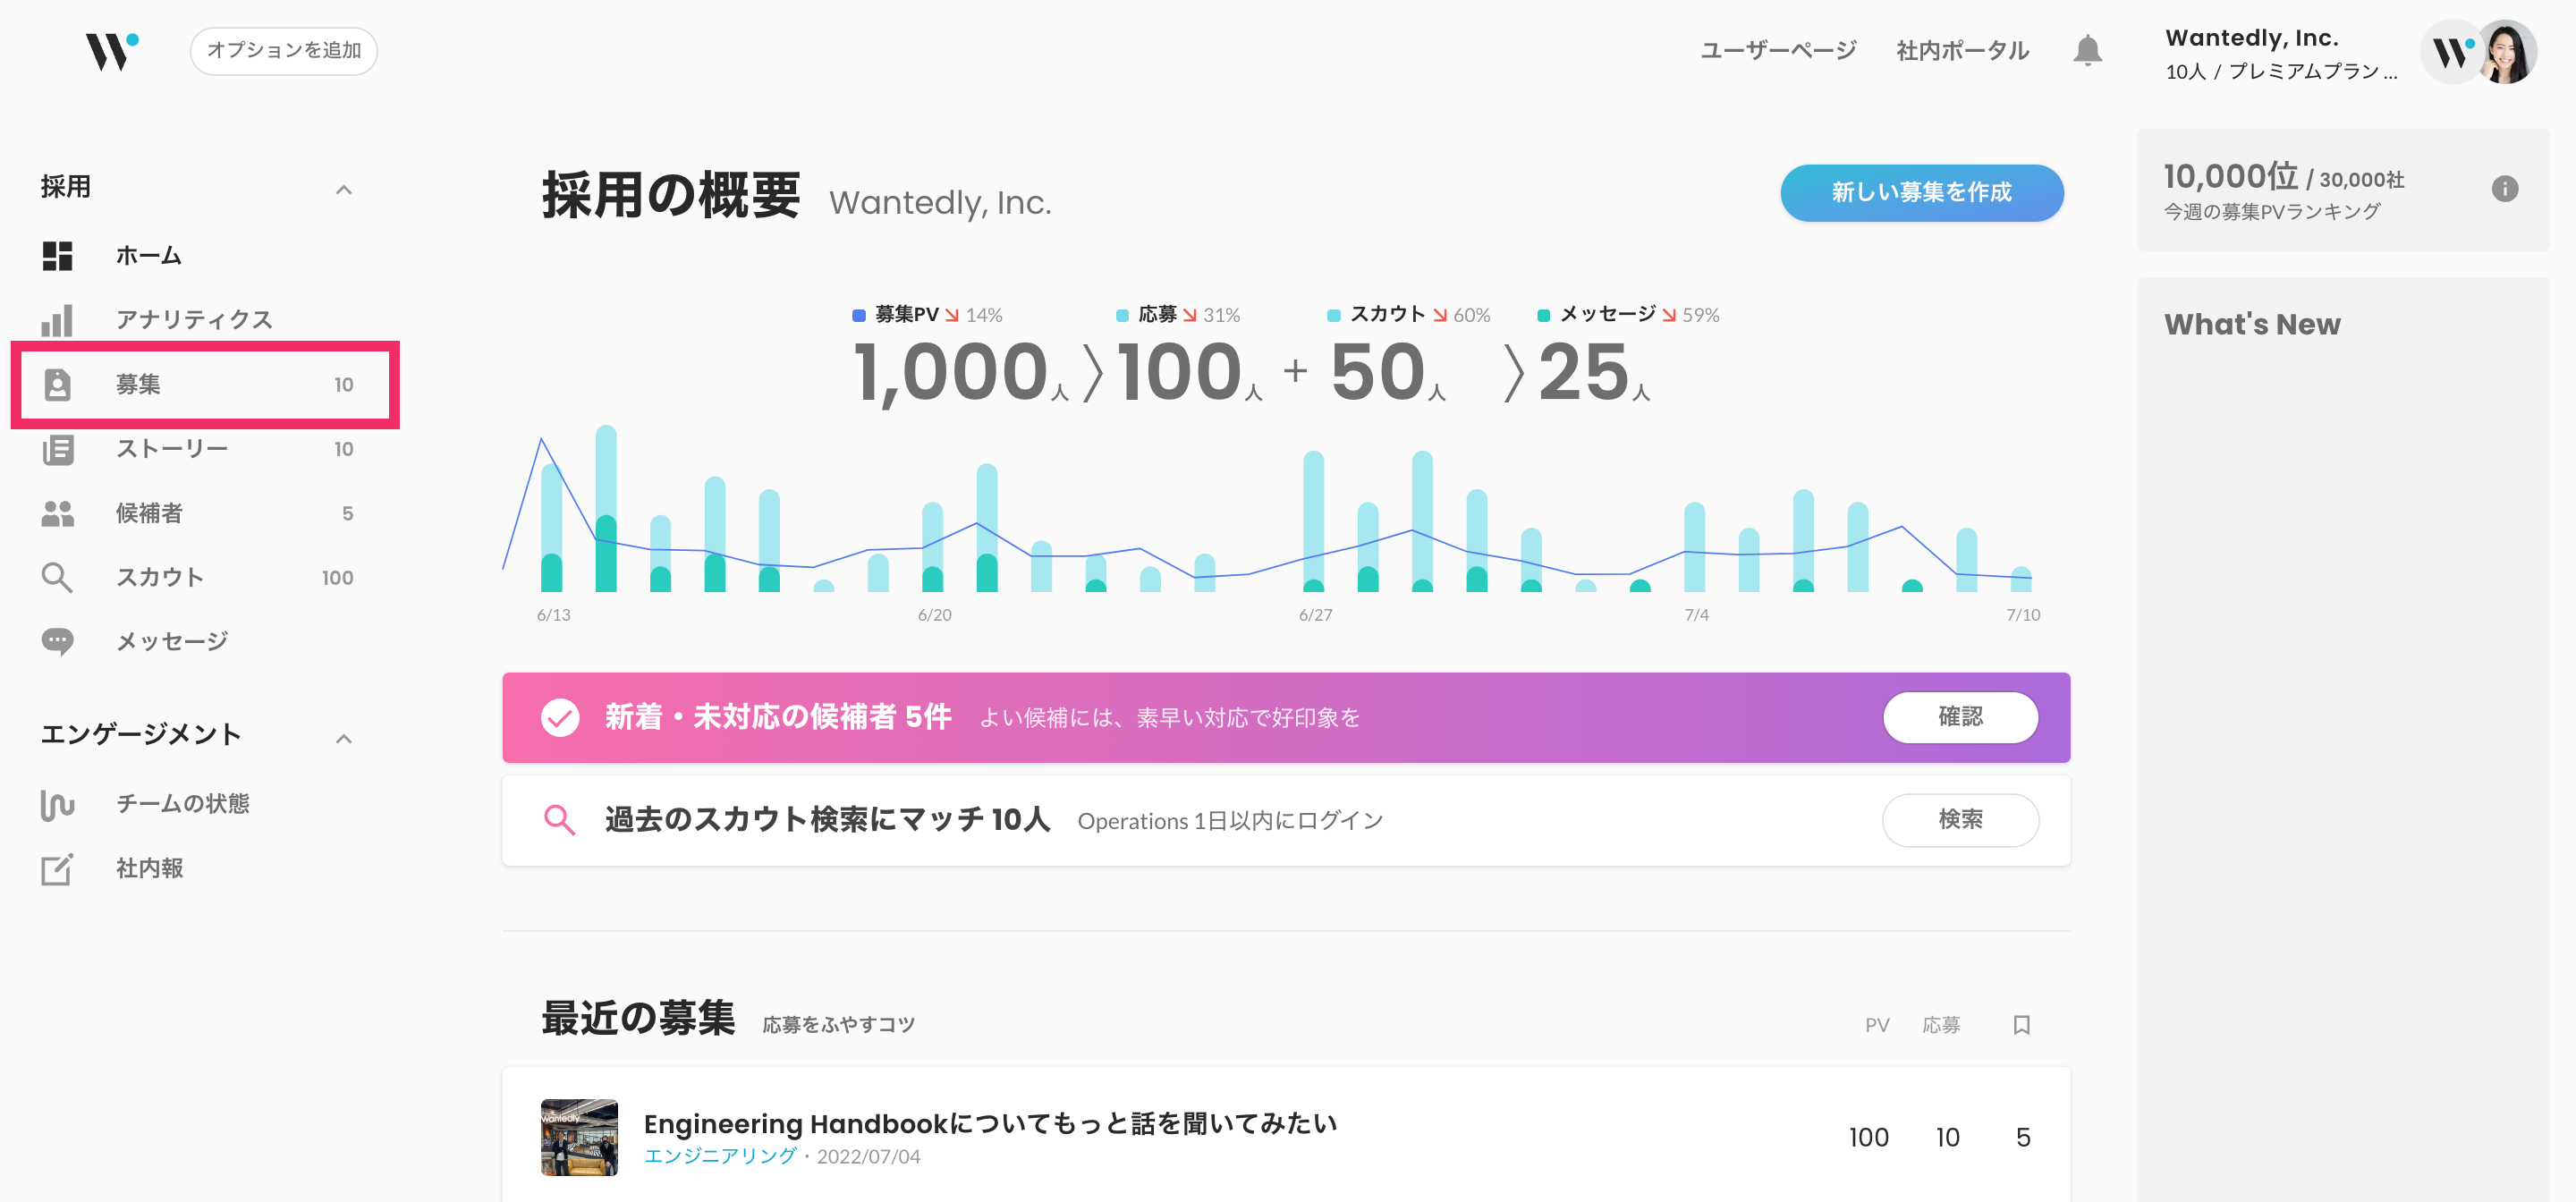The width and height of the screenshot is (2576, 1202).
Task: Click the スカウト magnifier sidebar icon
Action: tap(58, 577)
